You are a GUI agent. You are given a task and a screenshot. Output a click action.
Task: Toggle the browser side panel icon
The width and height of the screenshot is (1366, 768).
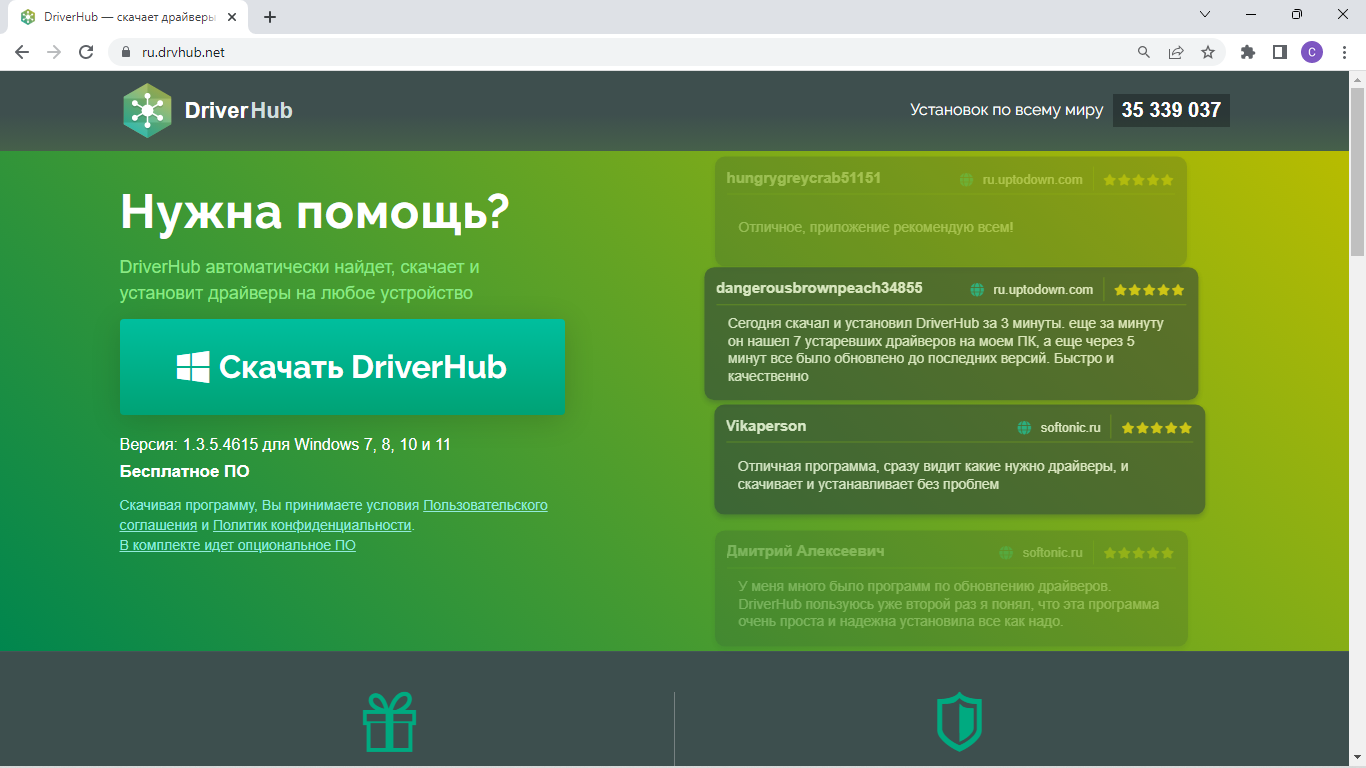tap(1280, 52)
